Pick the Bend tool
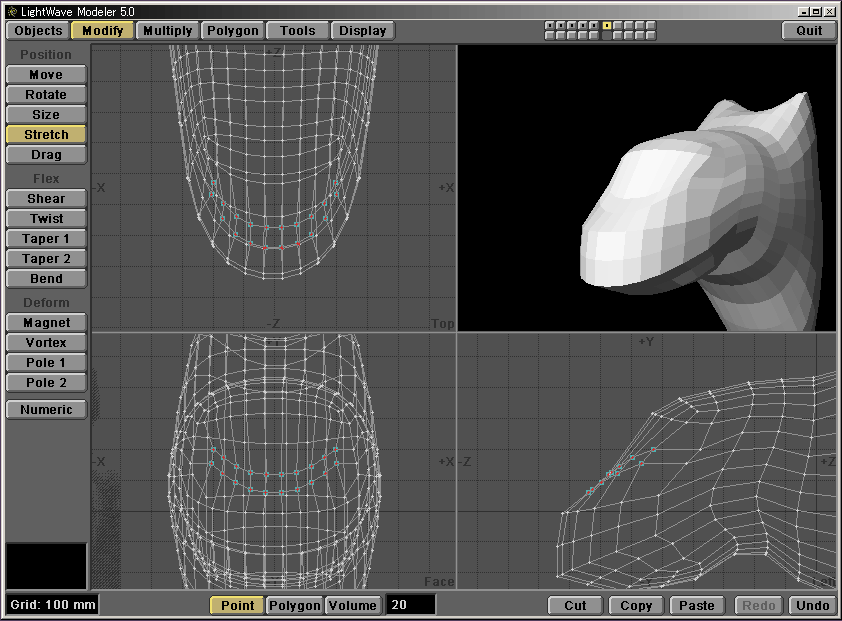 coord(46,279)
